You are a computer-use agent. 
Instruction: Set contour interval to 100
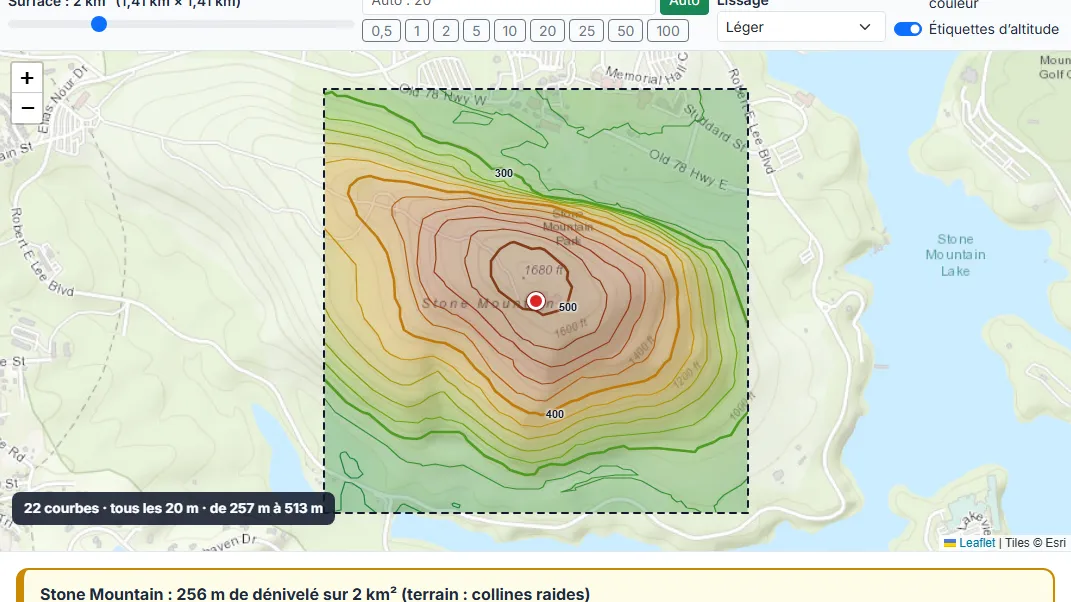pyautogui.click(x=668, y=31)
